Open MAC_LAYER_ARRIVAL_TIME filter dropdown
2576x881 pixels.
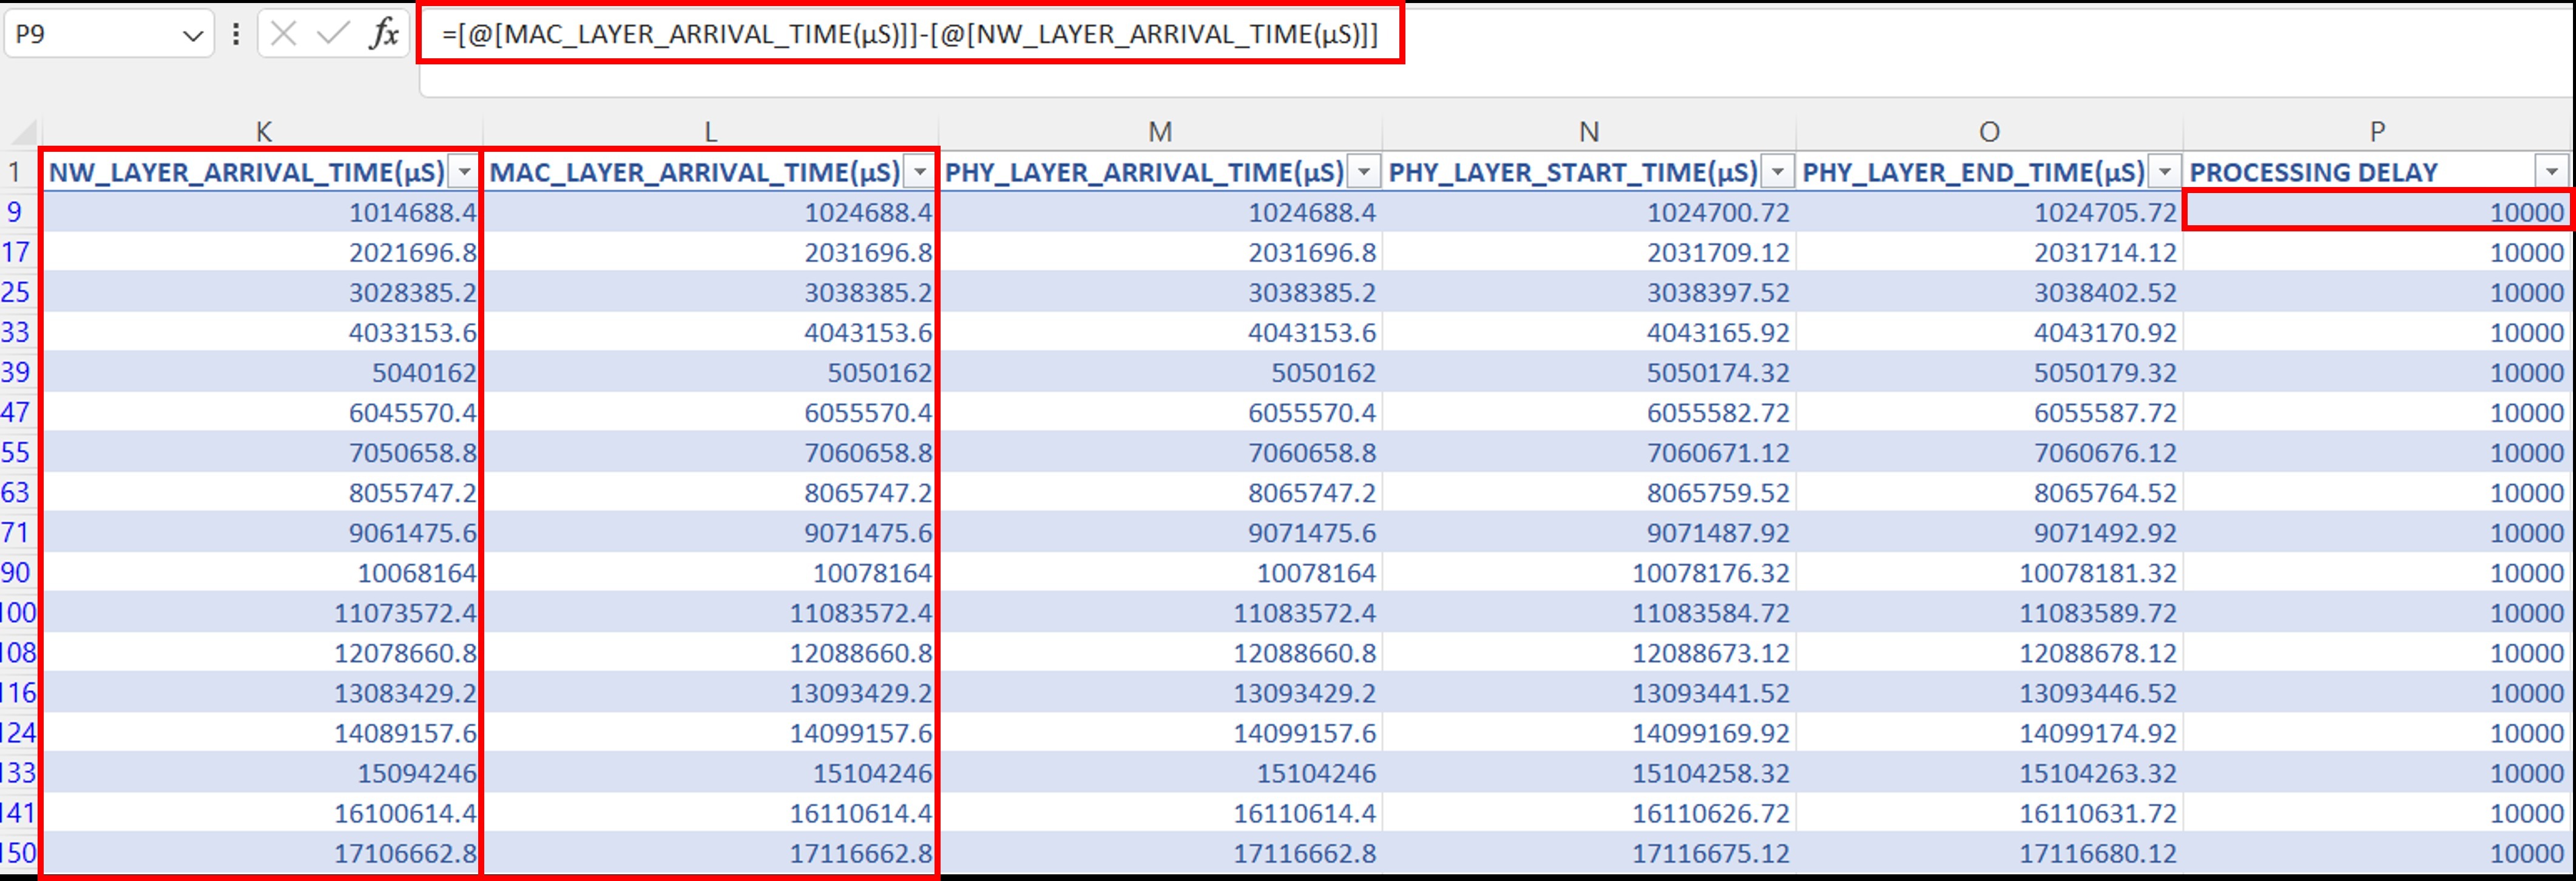pos(919,172)
